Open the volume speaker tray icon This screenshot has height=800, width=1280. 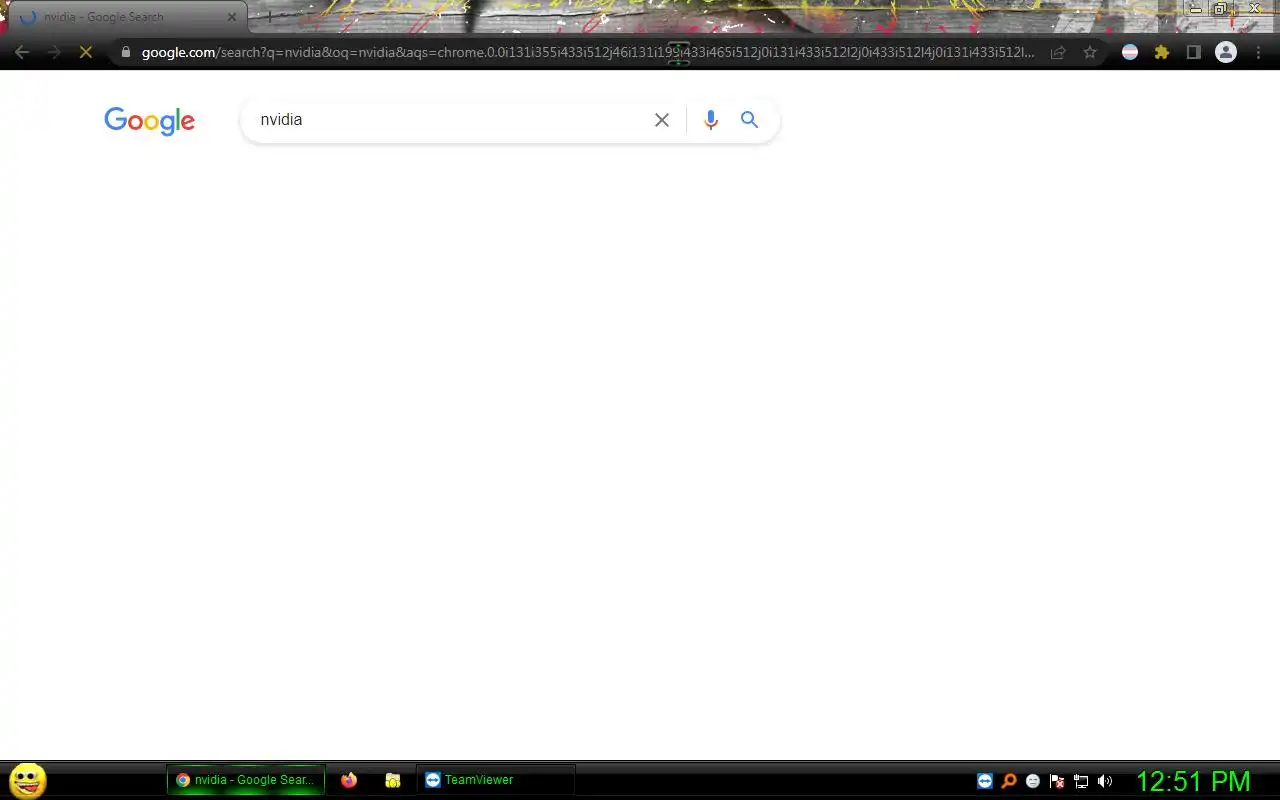[x=1105, y=781]
